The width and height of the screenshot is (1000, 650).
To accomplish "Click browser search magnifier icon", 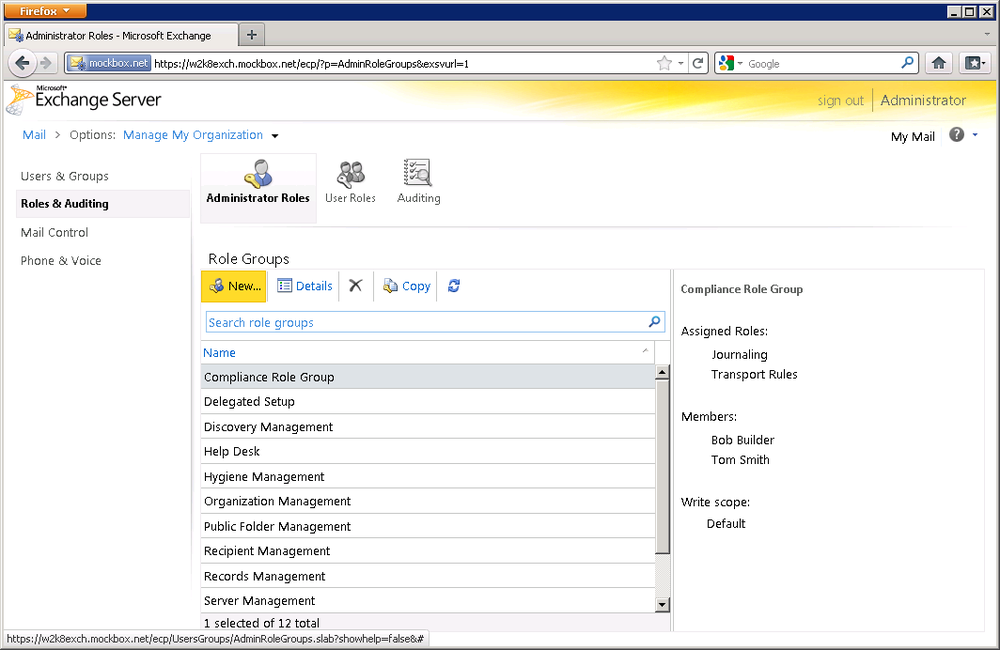I will tap(907, 63).
